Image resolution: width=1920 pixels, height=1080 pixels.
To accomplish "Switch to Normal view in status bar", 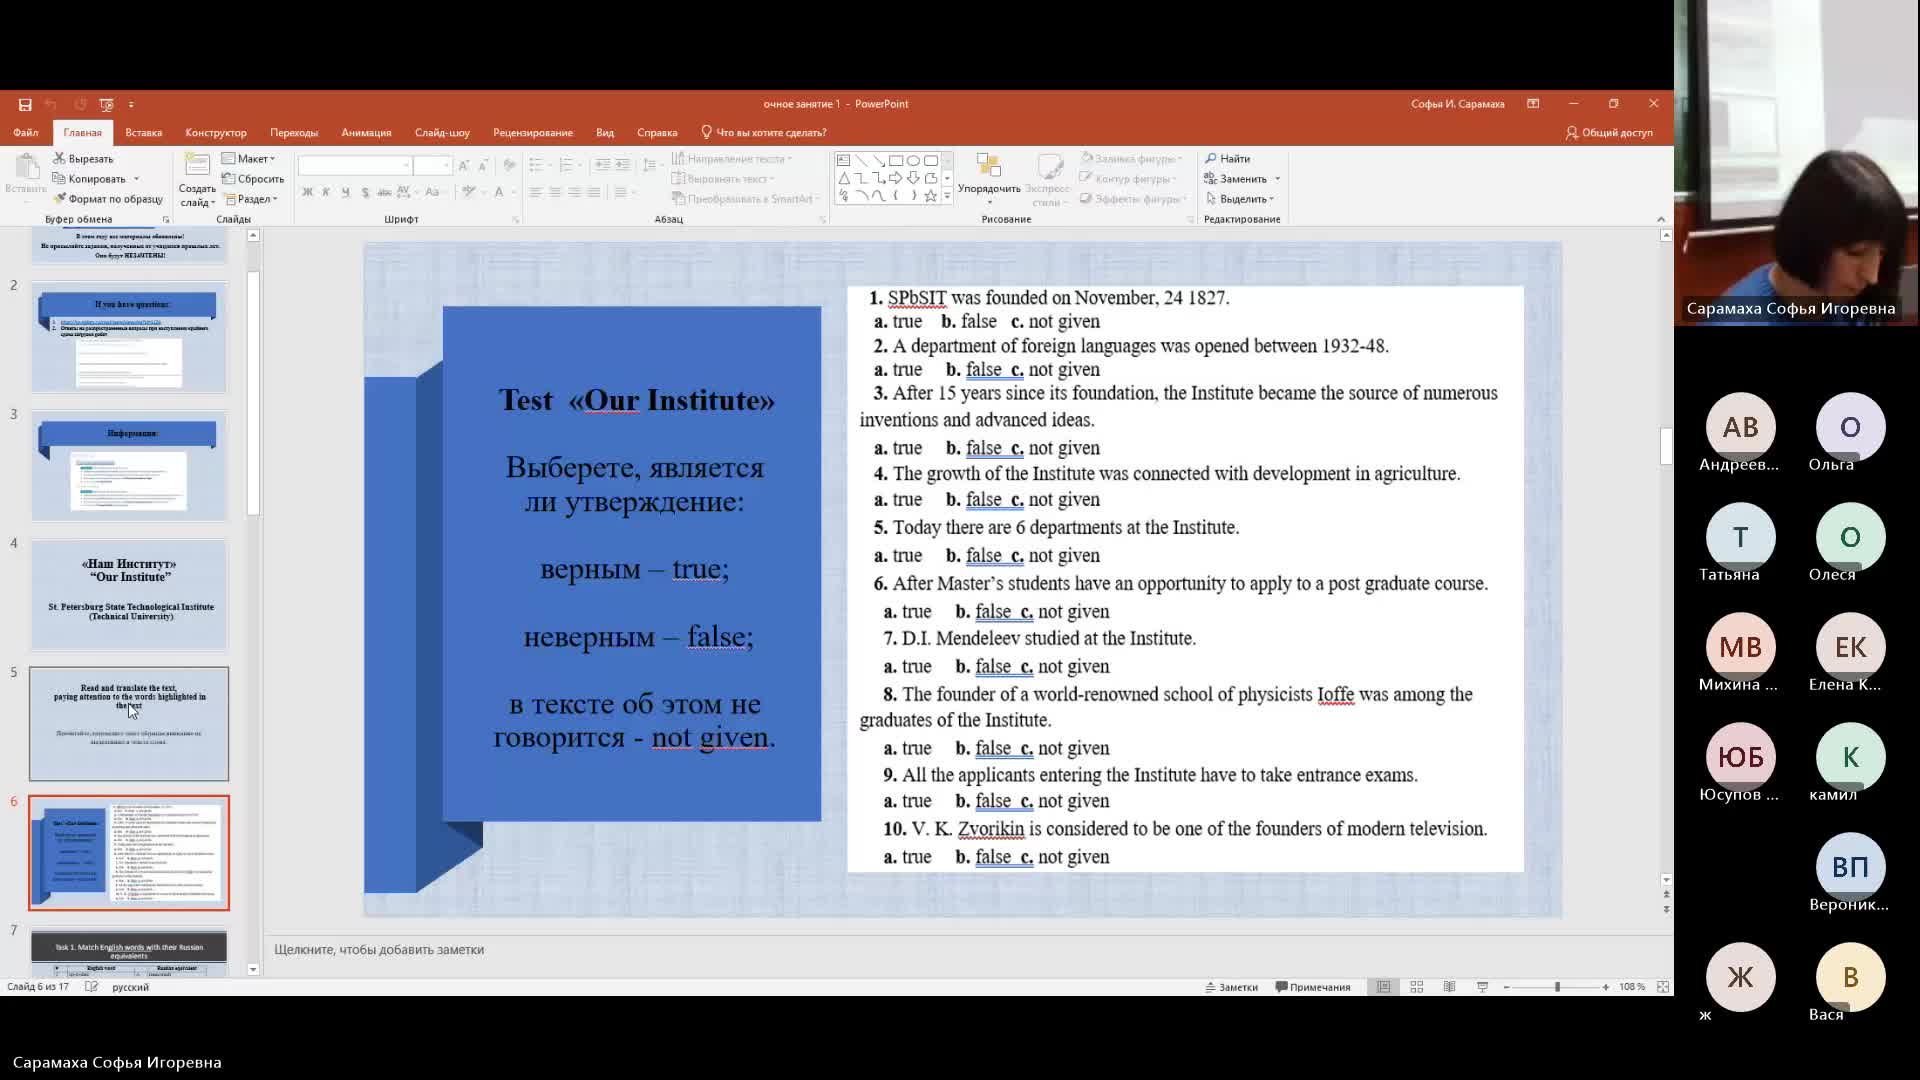I will (1384, 987).
